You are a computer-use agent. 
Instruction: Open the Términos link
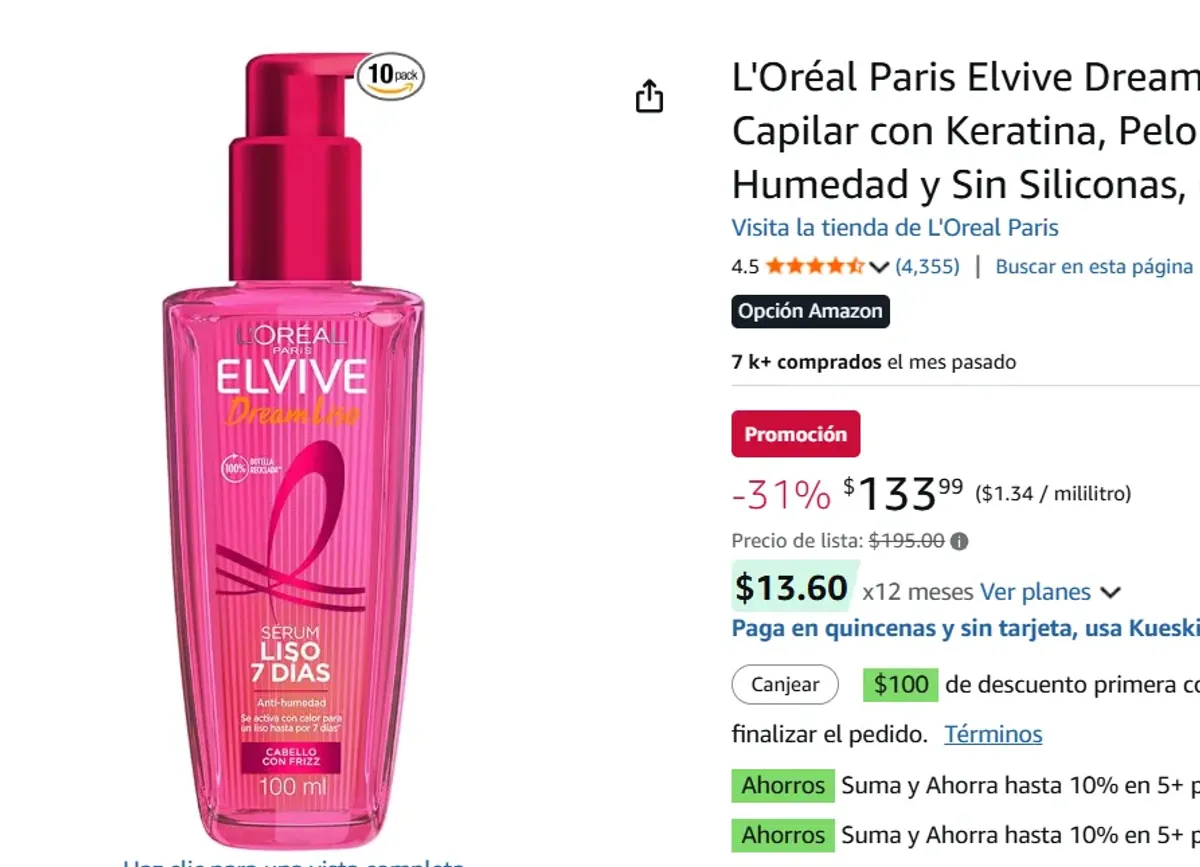993,735
